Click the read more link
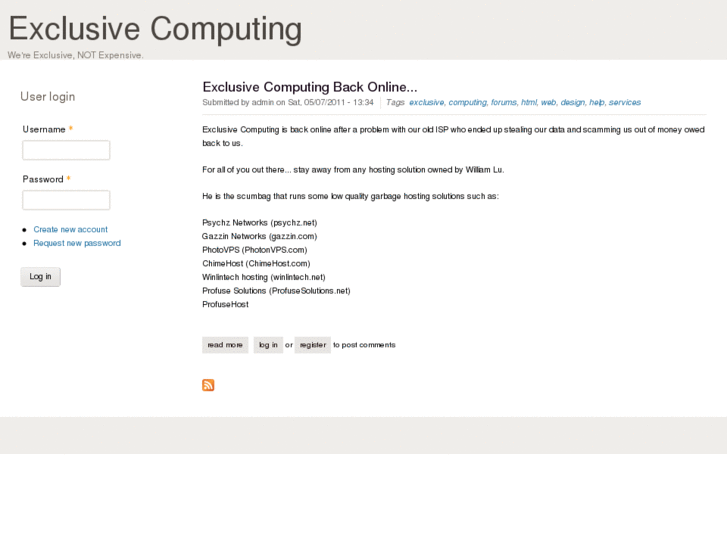727x545 pixels. click(x=225, y=345)
